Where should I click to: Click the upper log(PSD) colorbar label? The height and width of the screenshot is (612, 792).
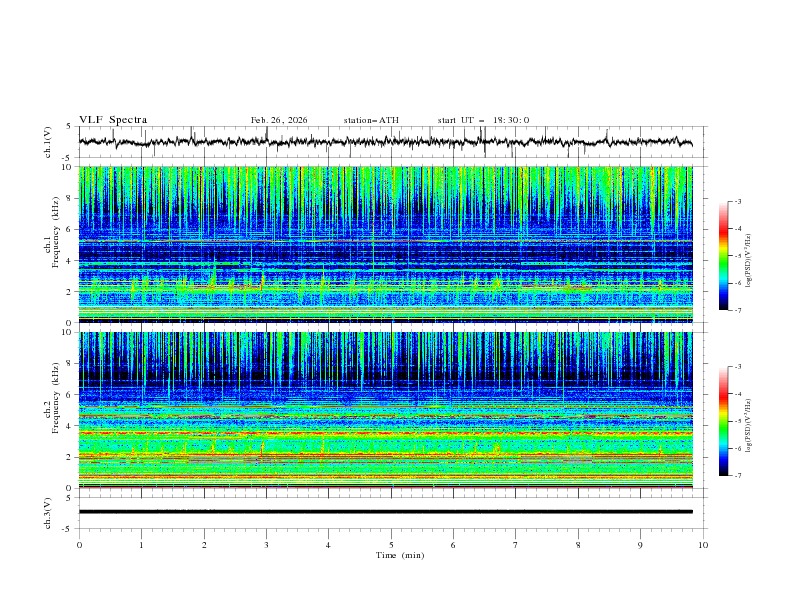pos(749,261)
